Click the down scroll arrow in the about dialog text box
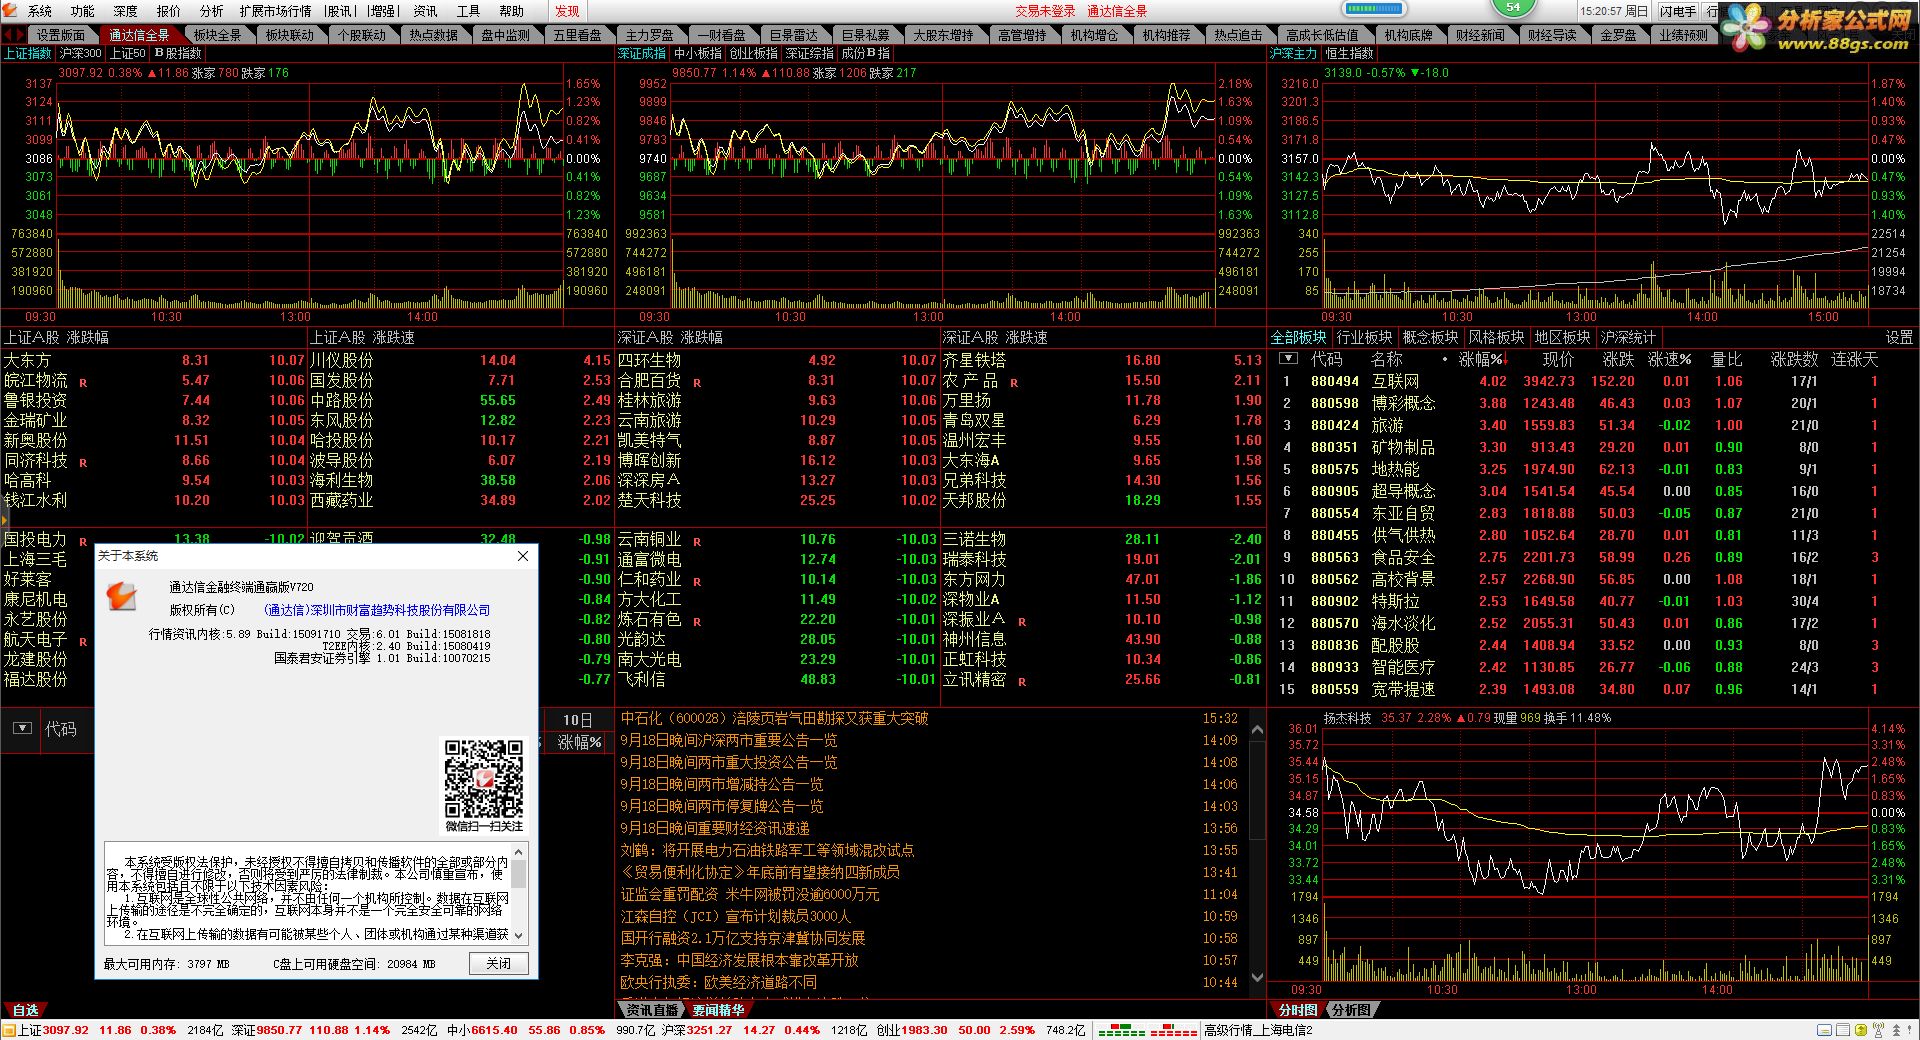1920x1040 pixels. click(x=518, y=934)
